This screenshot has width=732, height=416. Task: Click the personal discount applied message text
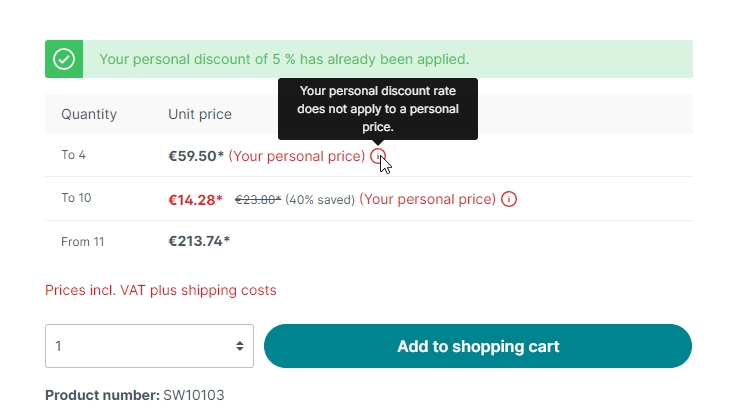[x=284, y=59]
